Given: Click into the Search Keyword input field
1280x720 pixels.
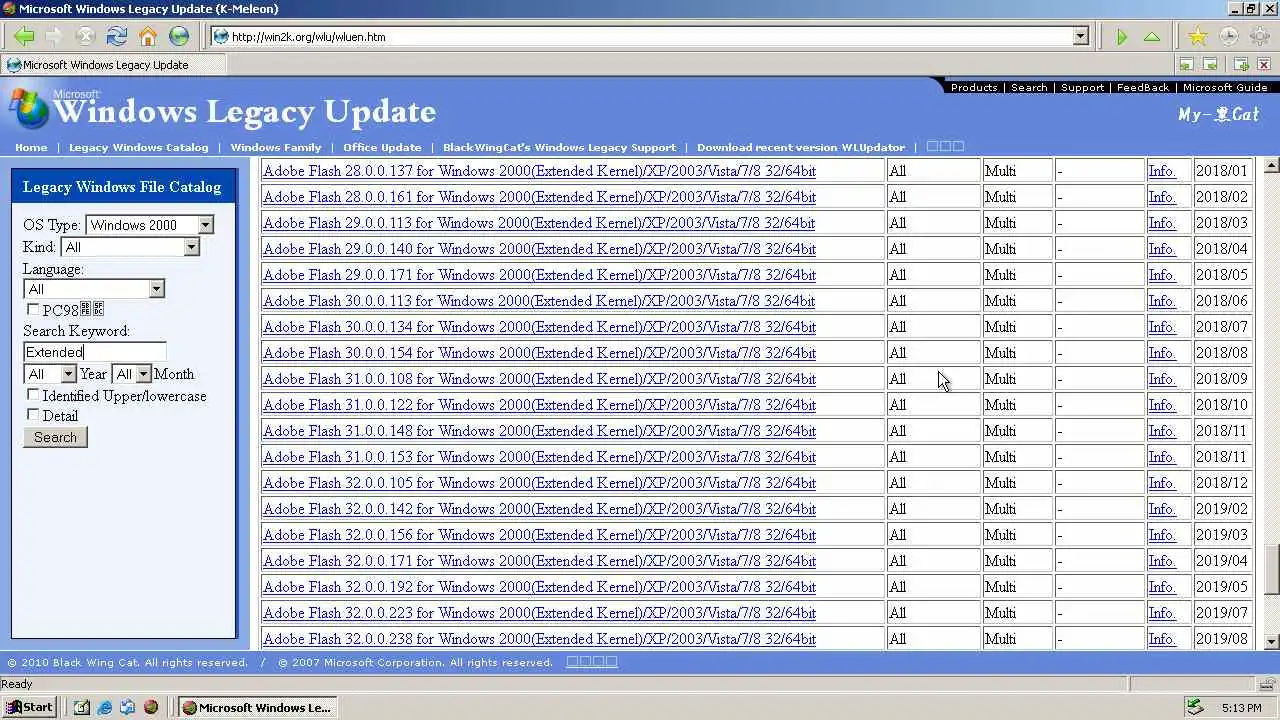Looking at the screenshot, I should (95, 351).
